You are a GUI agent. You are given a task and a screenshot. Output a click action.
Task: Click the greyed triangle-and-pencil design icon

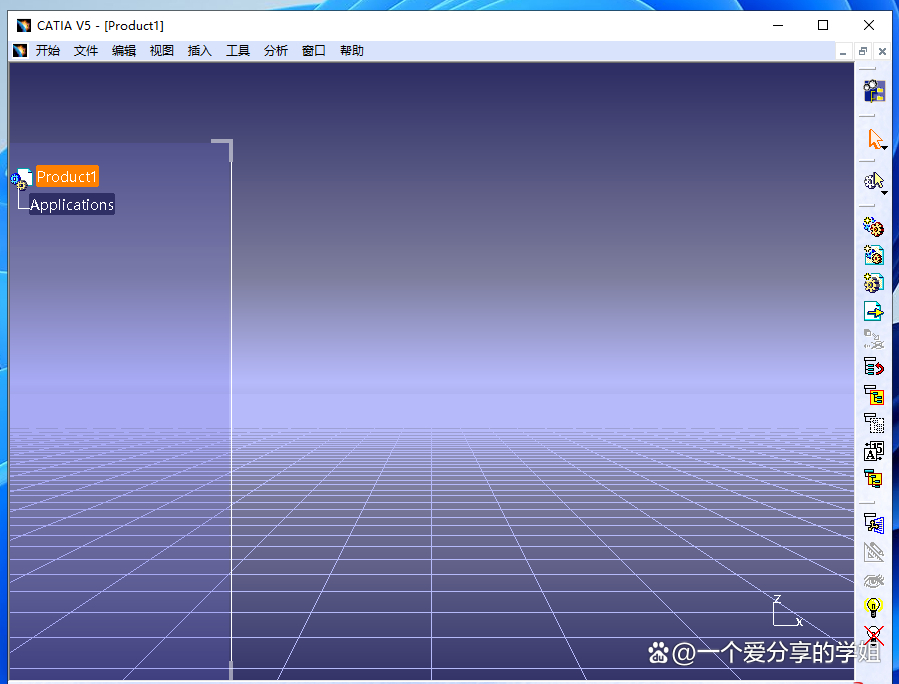[874, 552]
